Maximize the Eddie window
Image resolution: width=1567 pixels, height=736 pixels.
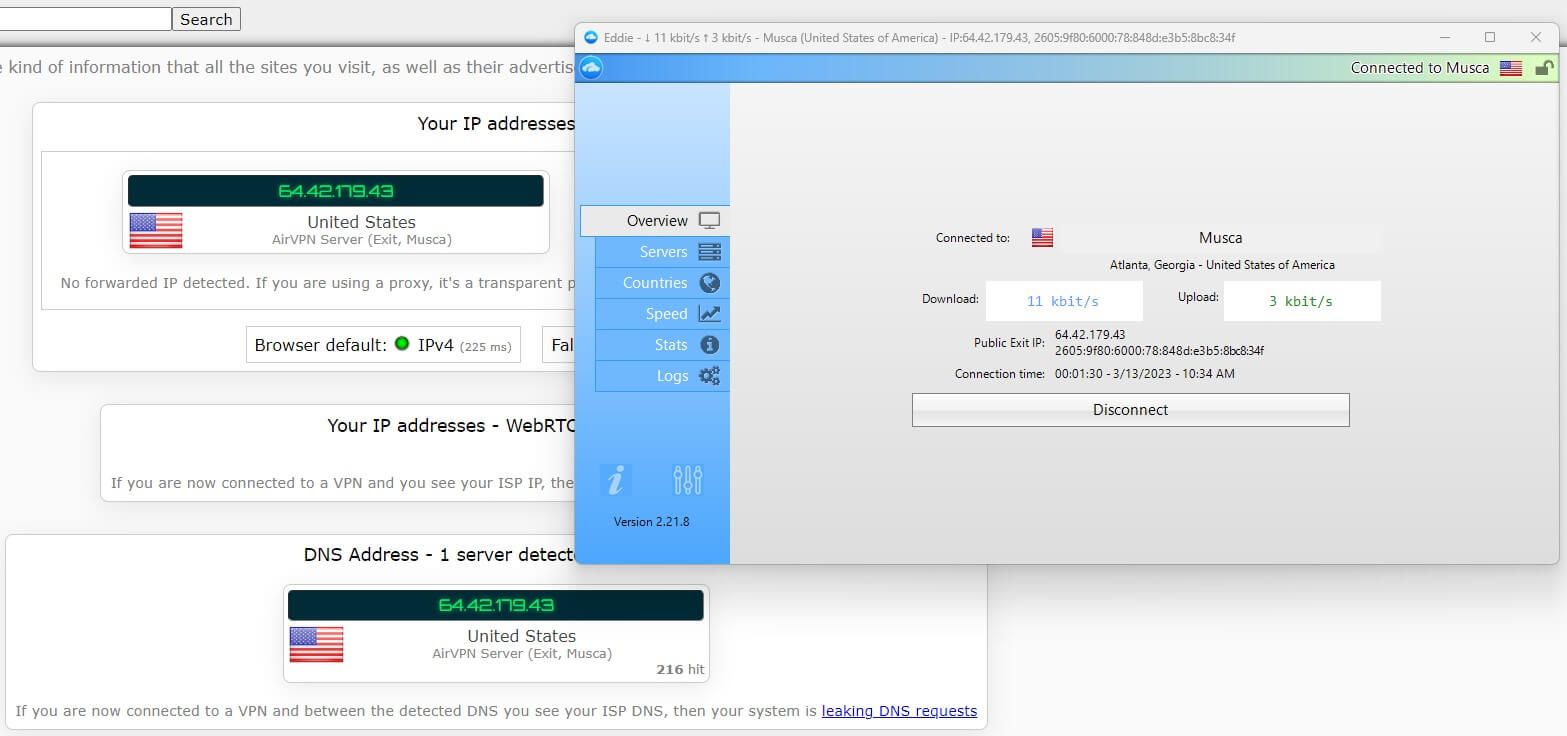[1489, 37]
